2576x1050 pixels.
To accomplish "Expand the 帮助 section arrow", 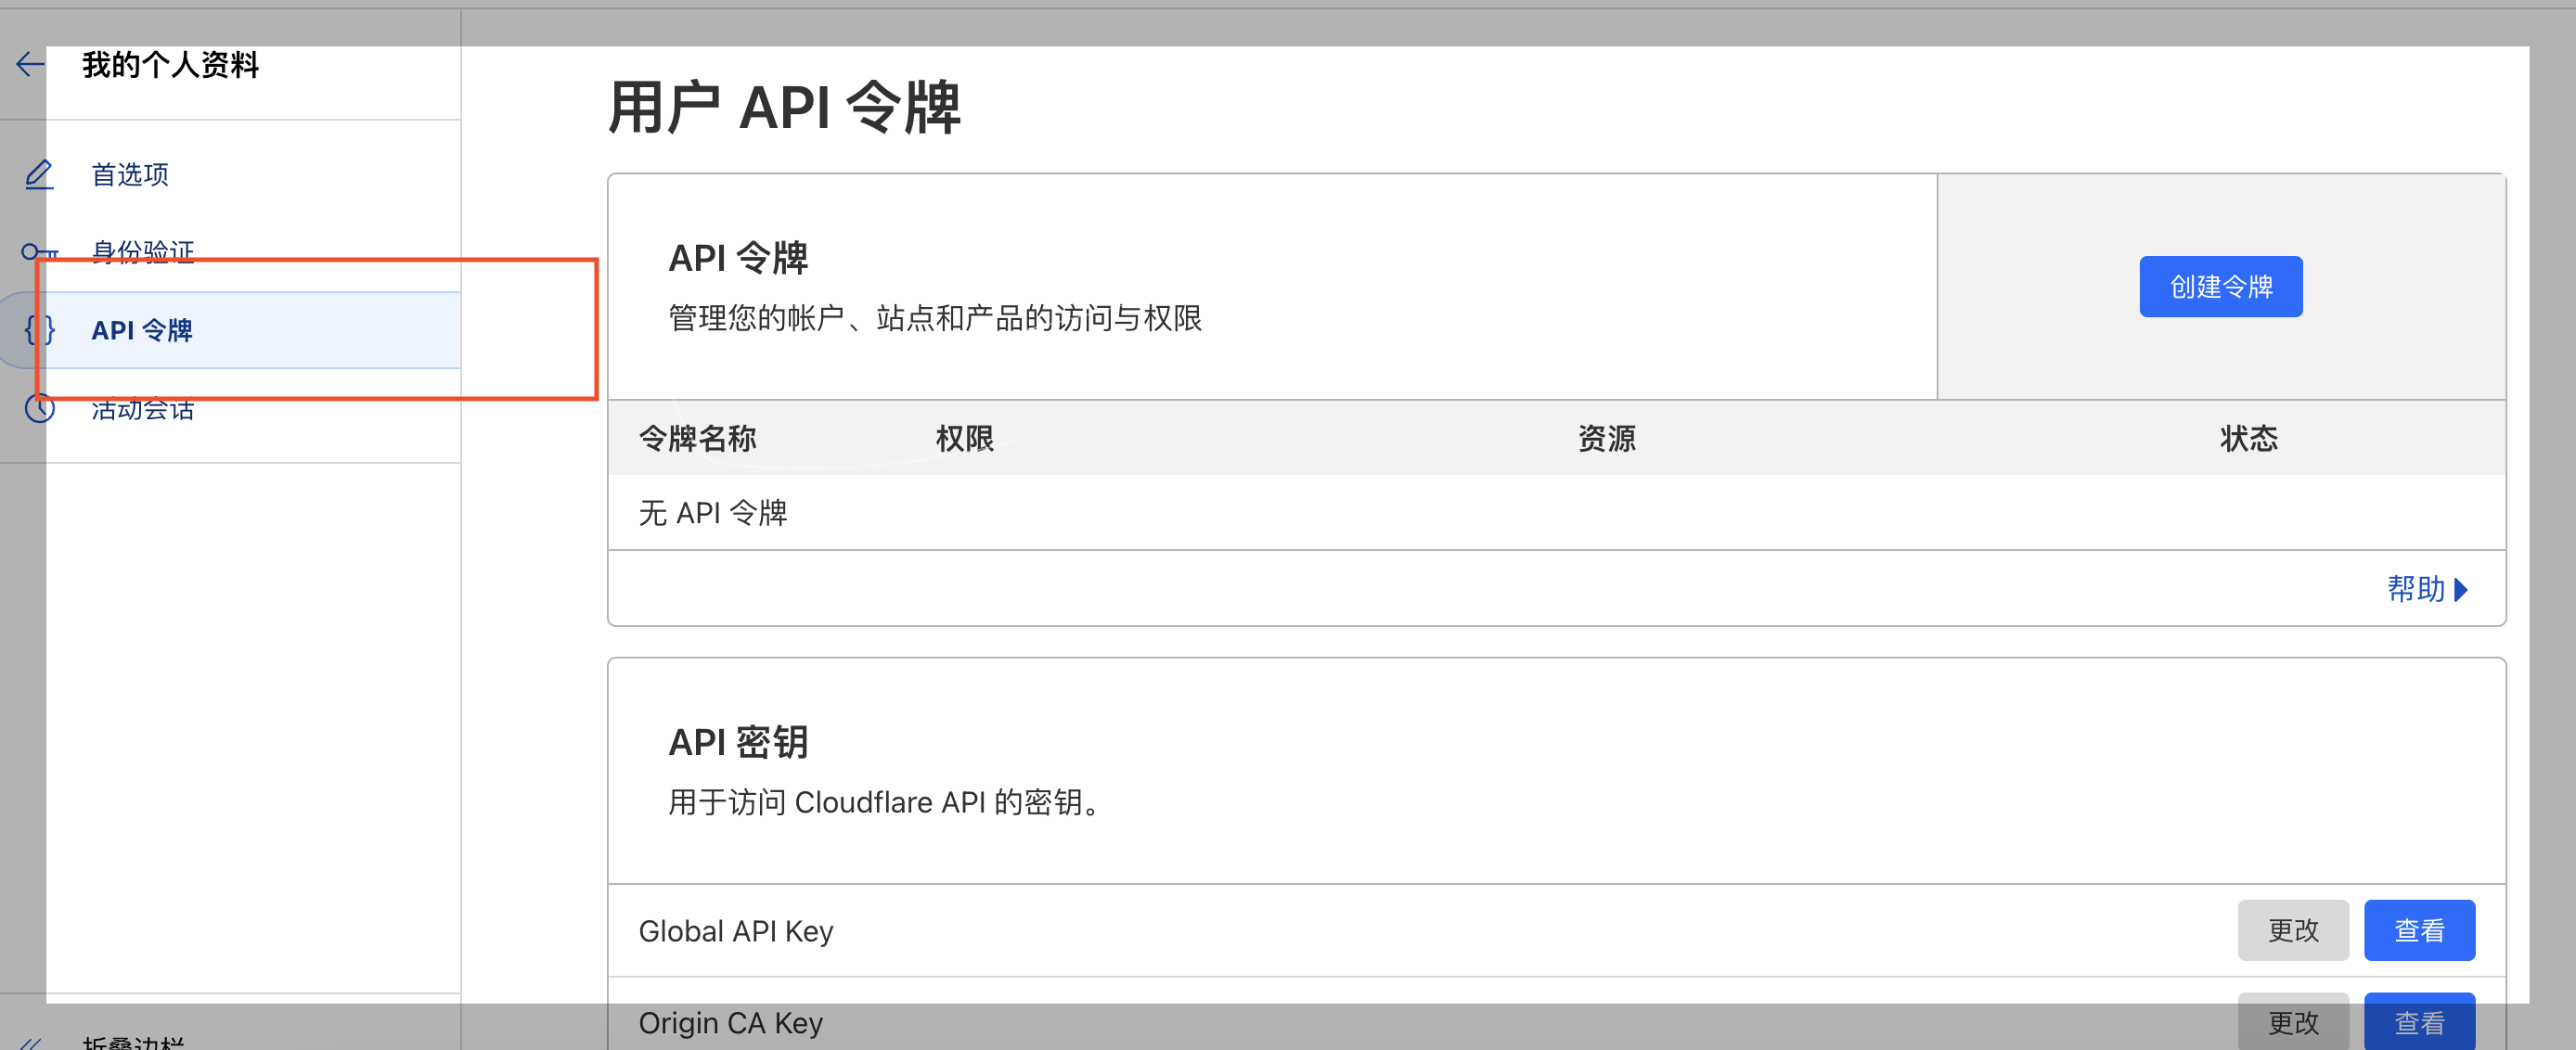I will pos(2461,590).
